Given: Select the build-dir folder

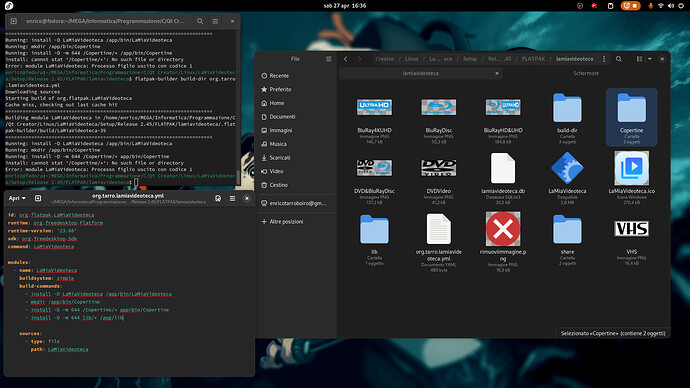Looking at the screenshot, I should (567, 117).
